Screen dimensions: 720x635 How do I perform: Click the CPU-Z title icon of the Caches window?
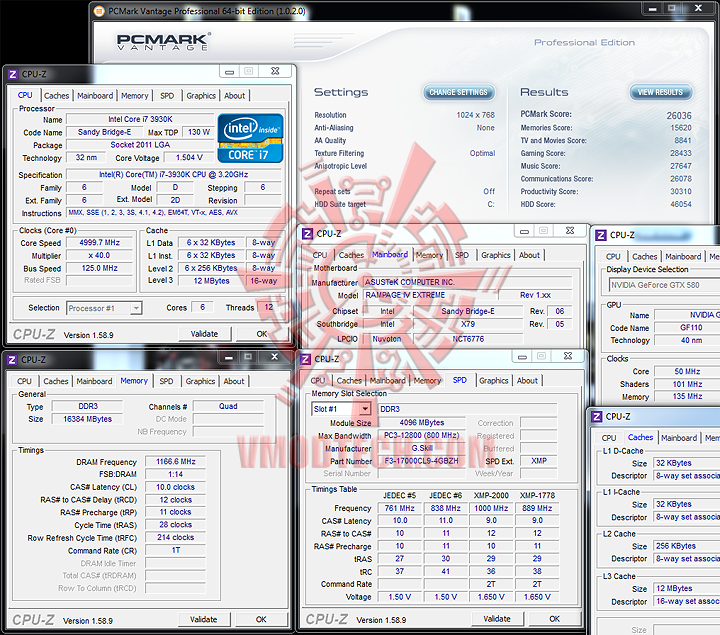(x=597, y=417)
